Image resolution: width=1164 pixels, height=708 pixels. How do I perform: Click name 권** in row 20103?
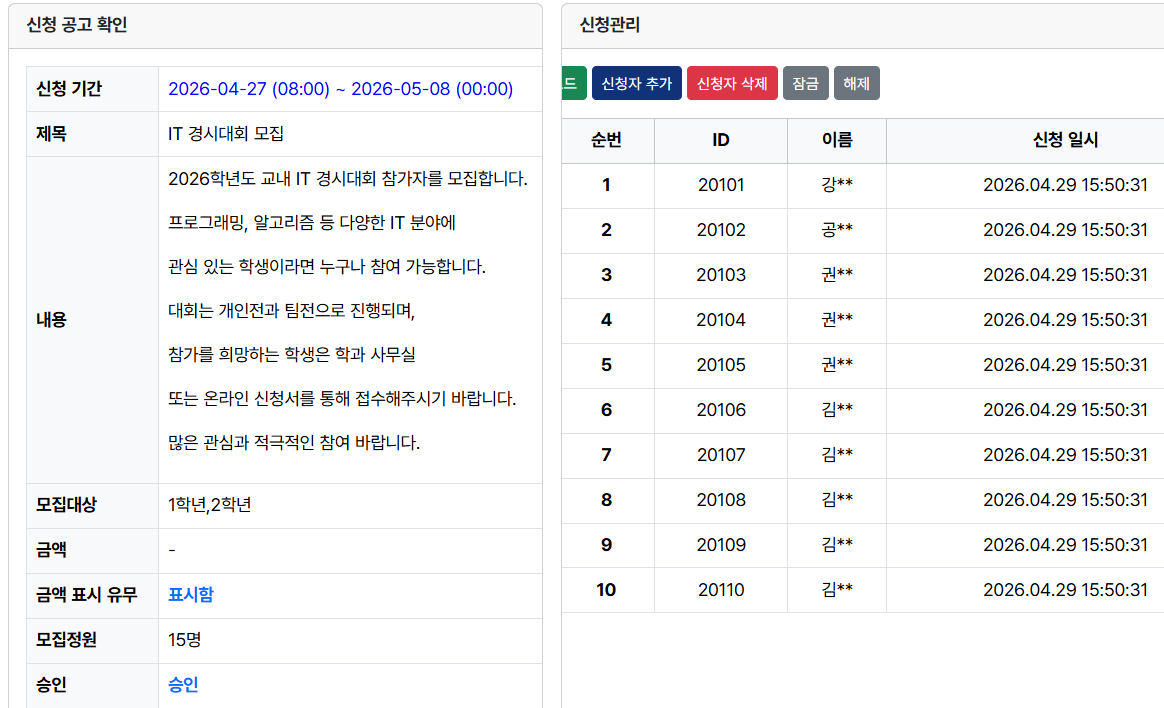(837, 275)
